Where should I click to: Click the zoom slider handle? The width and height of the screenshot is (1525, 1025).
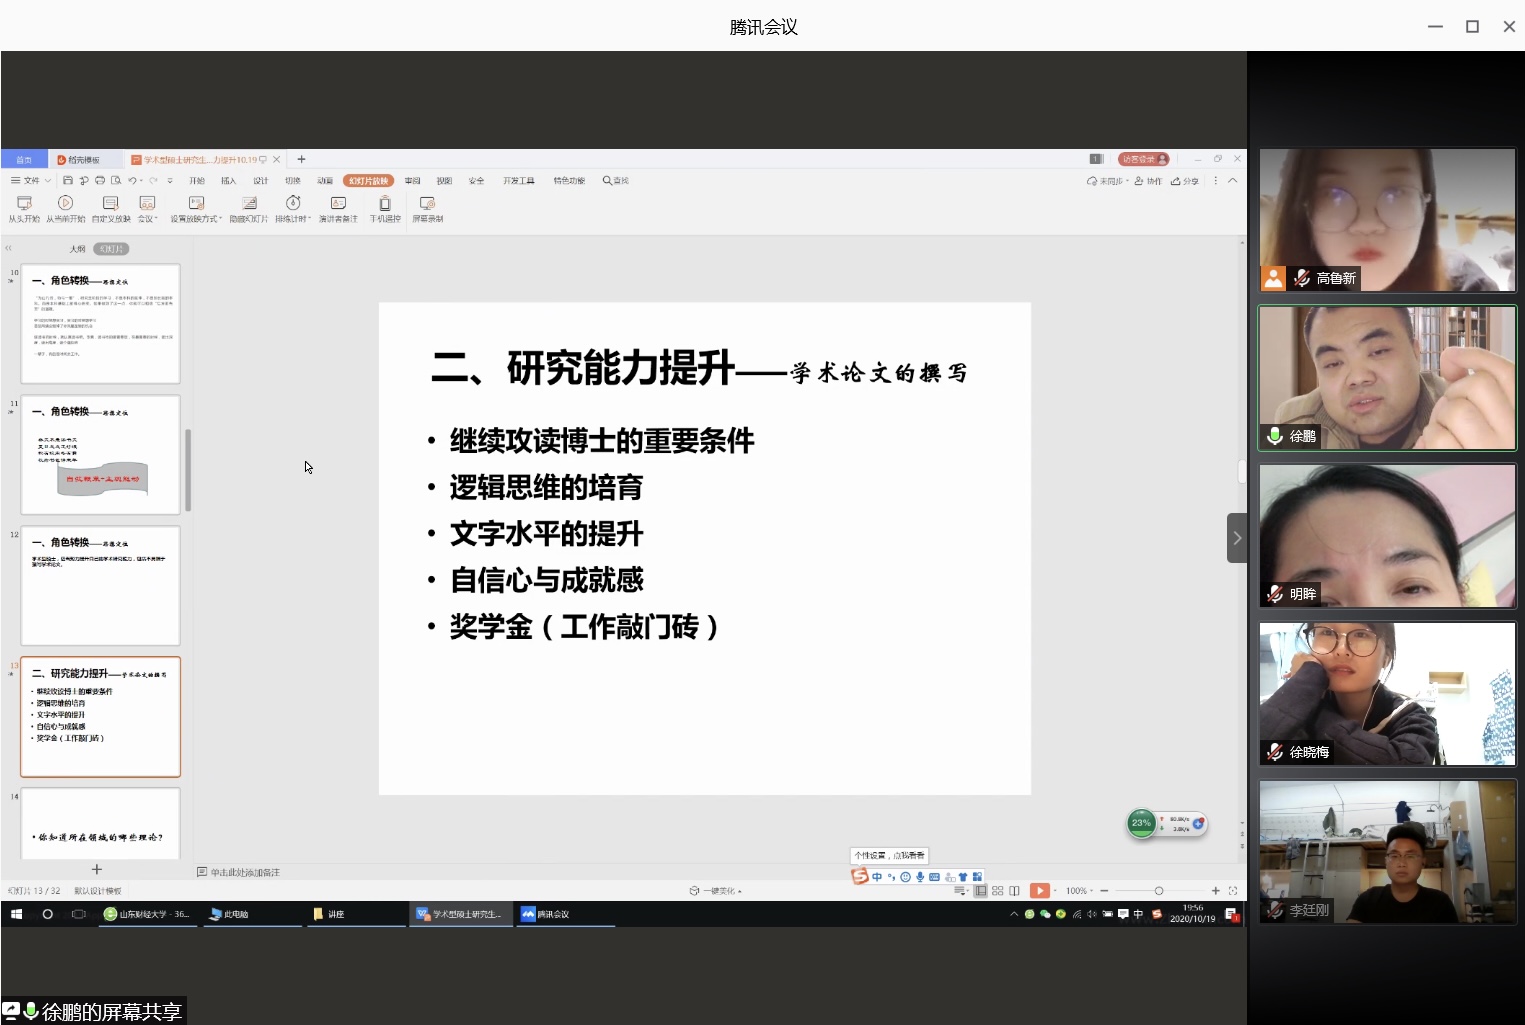click(x=1159, y=891)
